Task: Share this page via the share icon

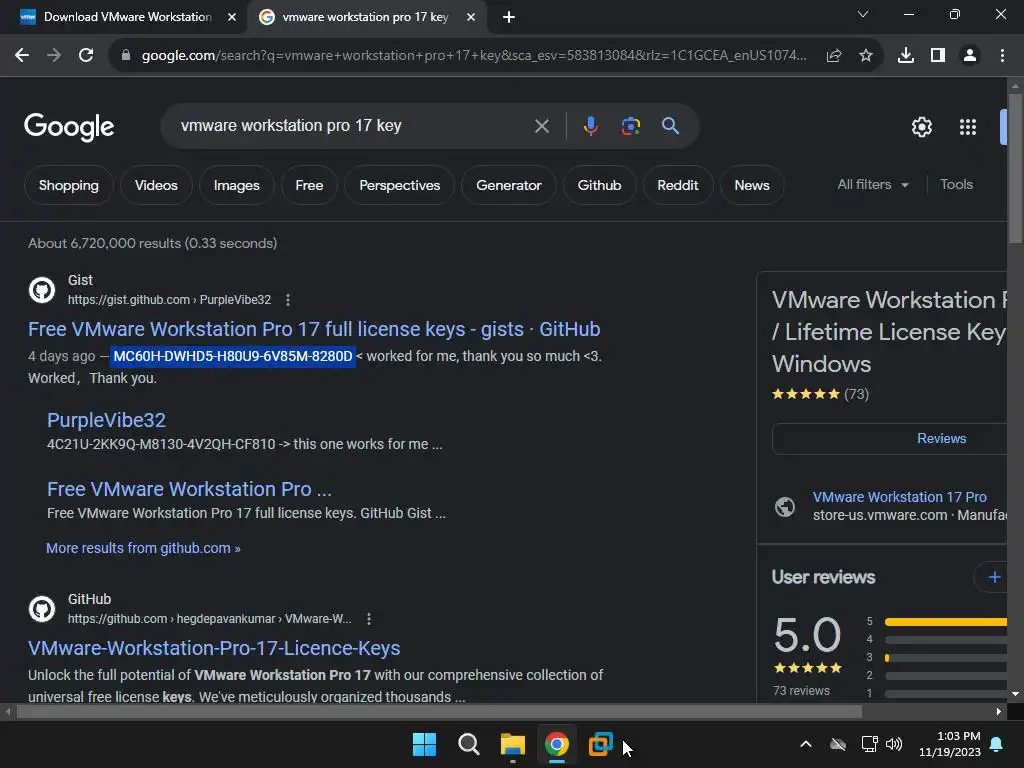Action: 834,56
